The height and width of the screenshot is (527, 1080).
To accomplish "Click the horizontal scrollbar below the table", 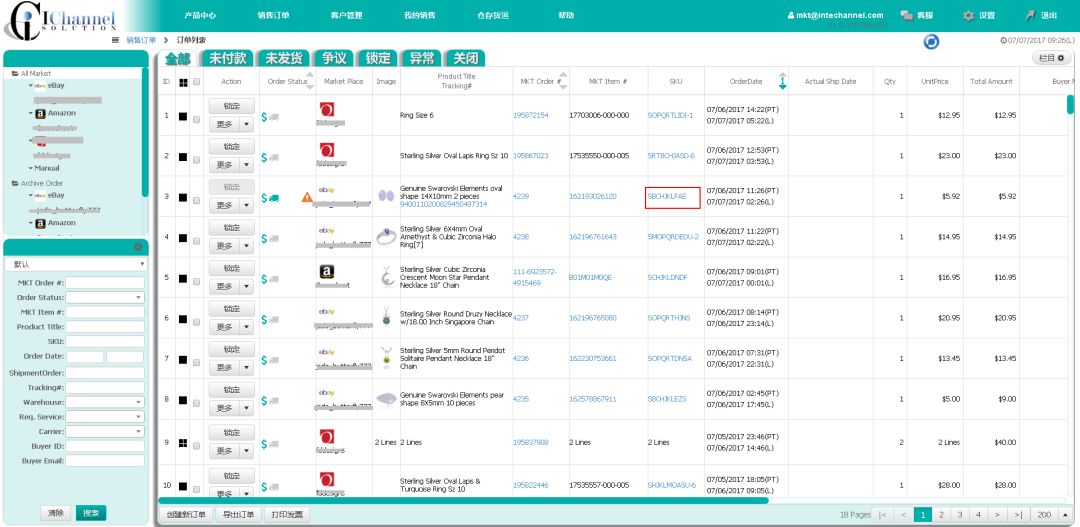I will click(463, 501).
